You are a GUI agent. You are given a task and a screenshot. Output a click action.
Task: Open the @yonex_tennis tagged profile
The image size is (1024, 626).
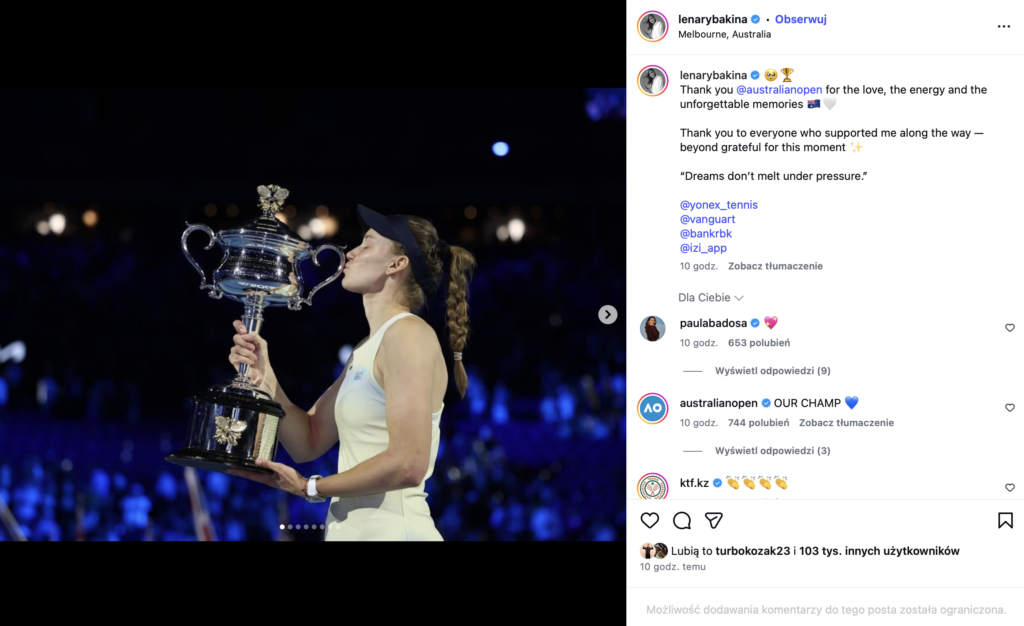click(x=718, y=205)
